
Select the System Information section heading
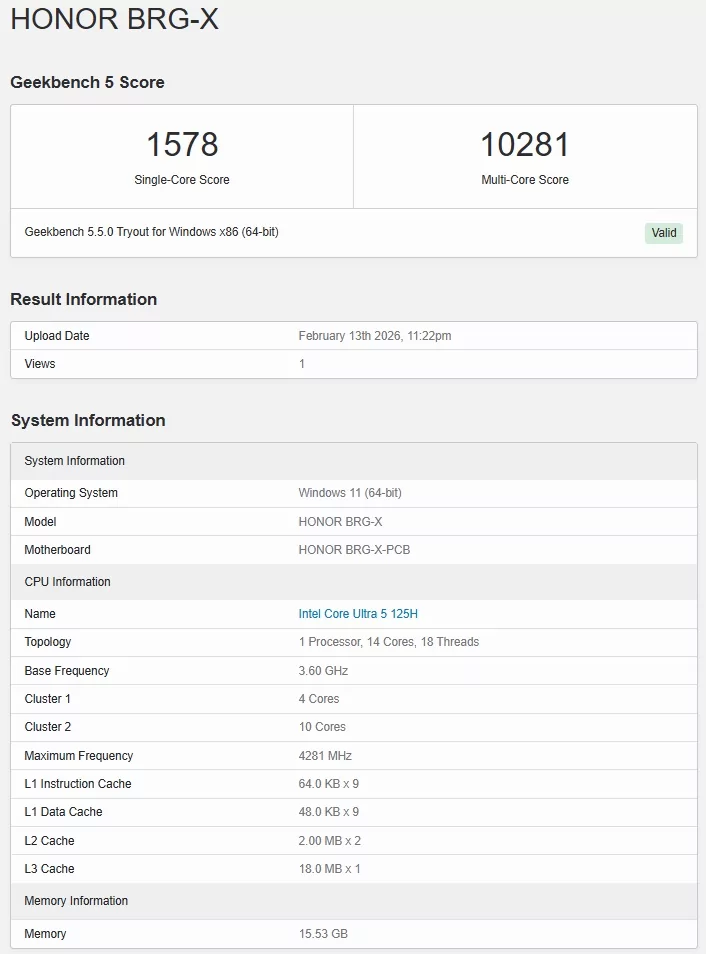pos(88,420)
